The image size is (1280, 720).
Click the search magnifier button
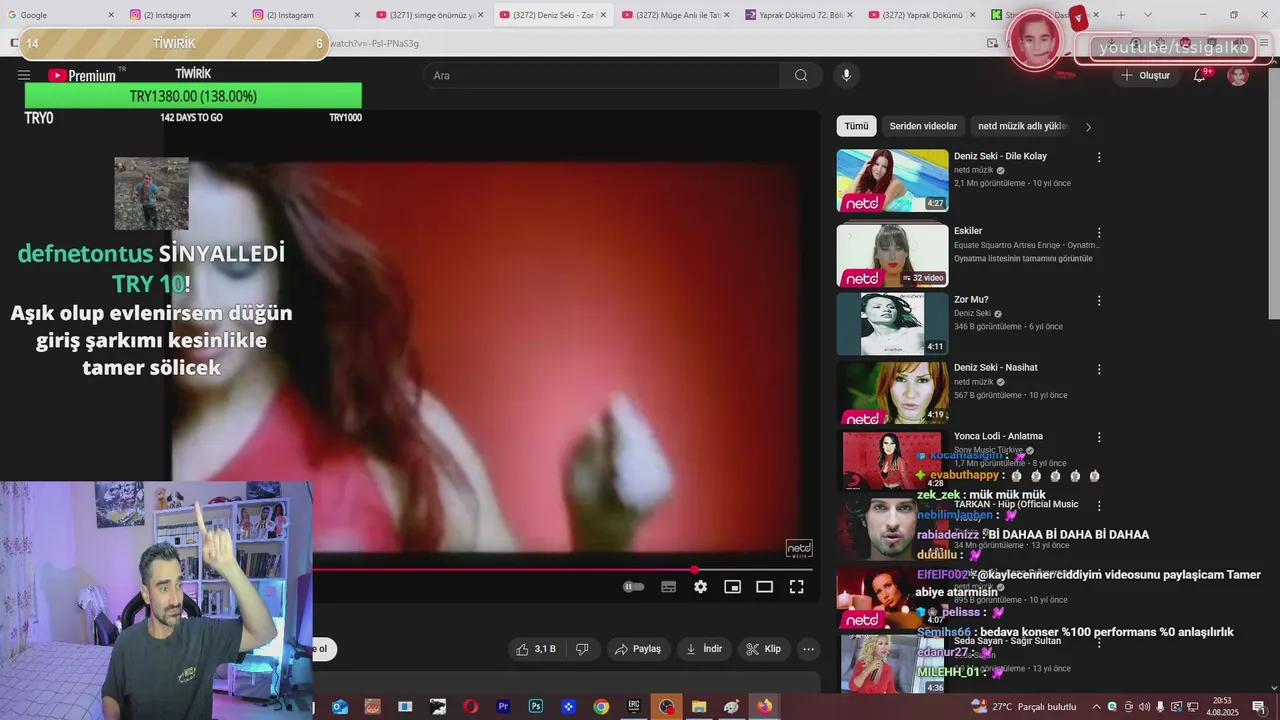point(801,75)
